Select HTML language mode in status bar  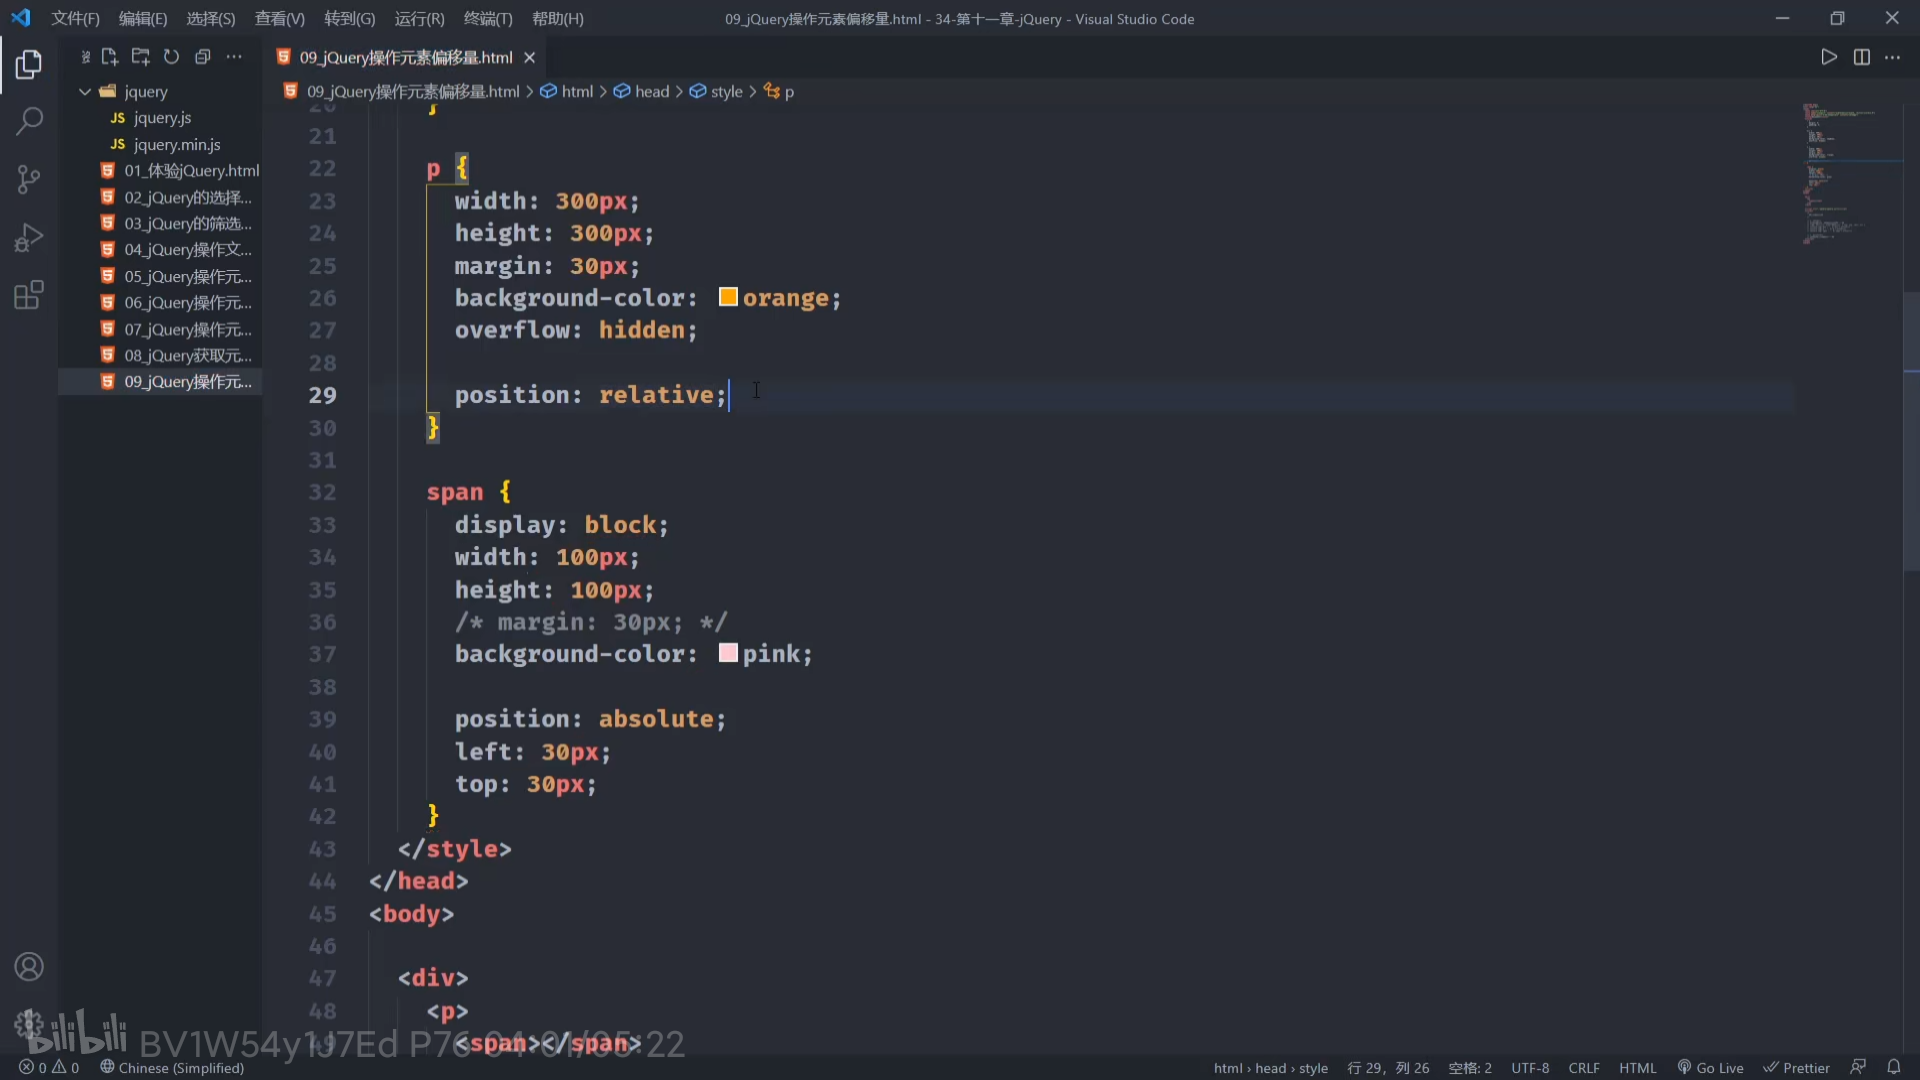1637,1067
